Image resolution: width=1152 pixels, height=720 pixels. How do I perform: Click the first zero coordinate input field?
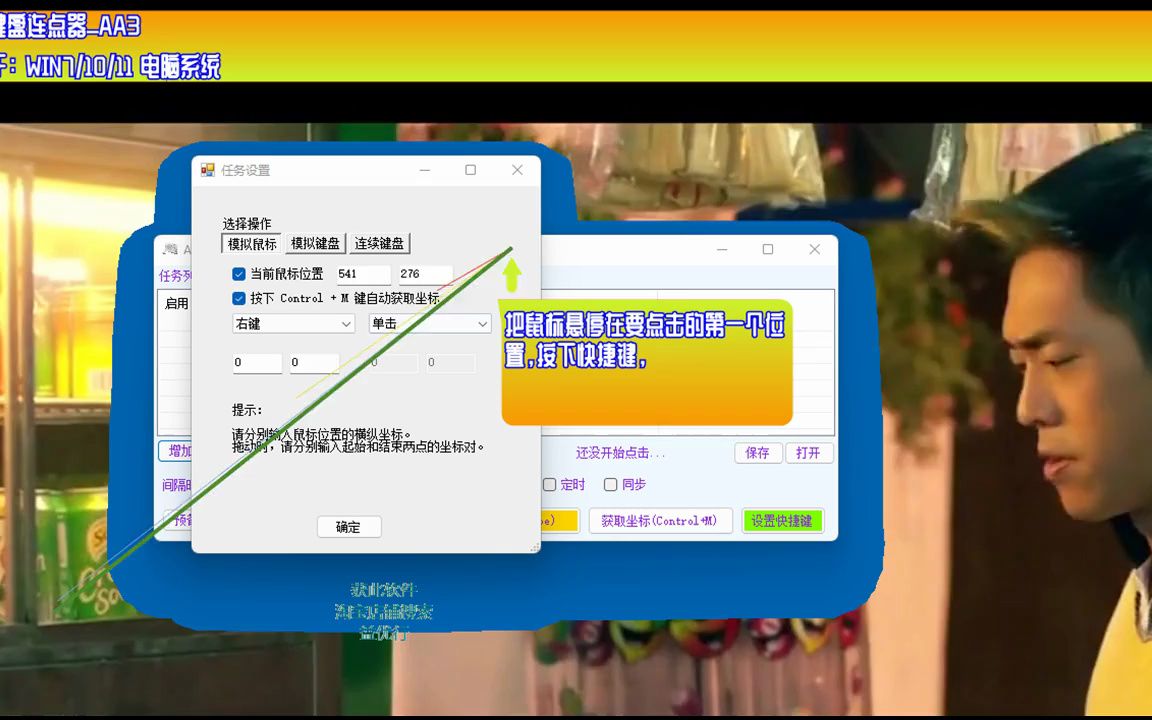click(x=256, y=362)
